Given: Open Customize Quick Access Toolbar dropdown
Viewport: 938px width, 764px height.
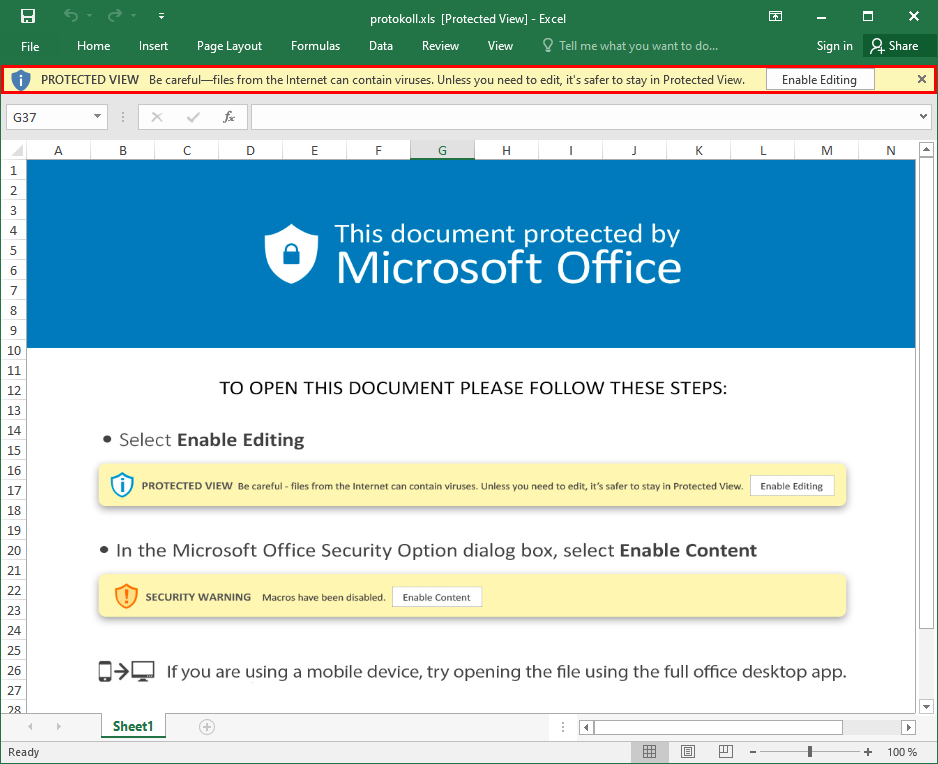Looking at the screenshot, I should point(162,16).
